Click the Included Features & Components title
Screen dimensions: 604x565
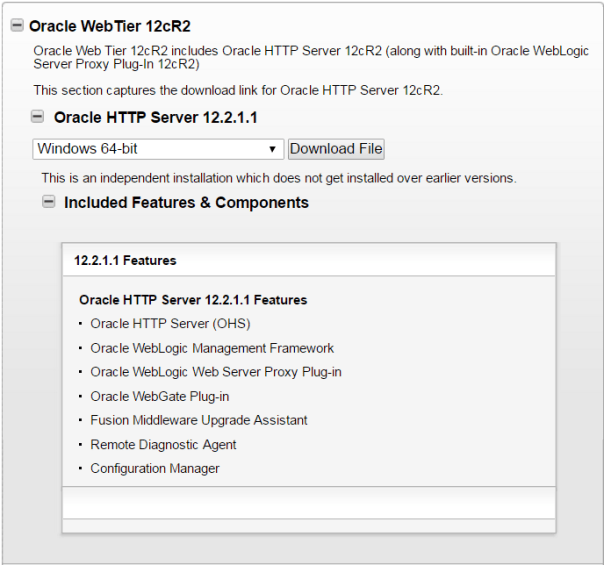[186, 202]
